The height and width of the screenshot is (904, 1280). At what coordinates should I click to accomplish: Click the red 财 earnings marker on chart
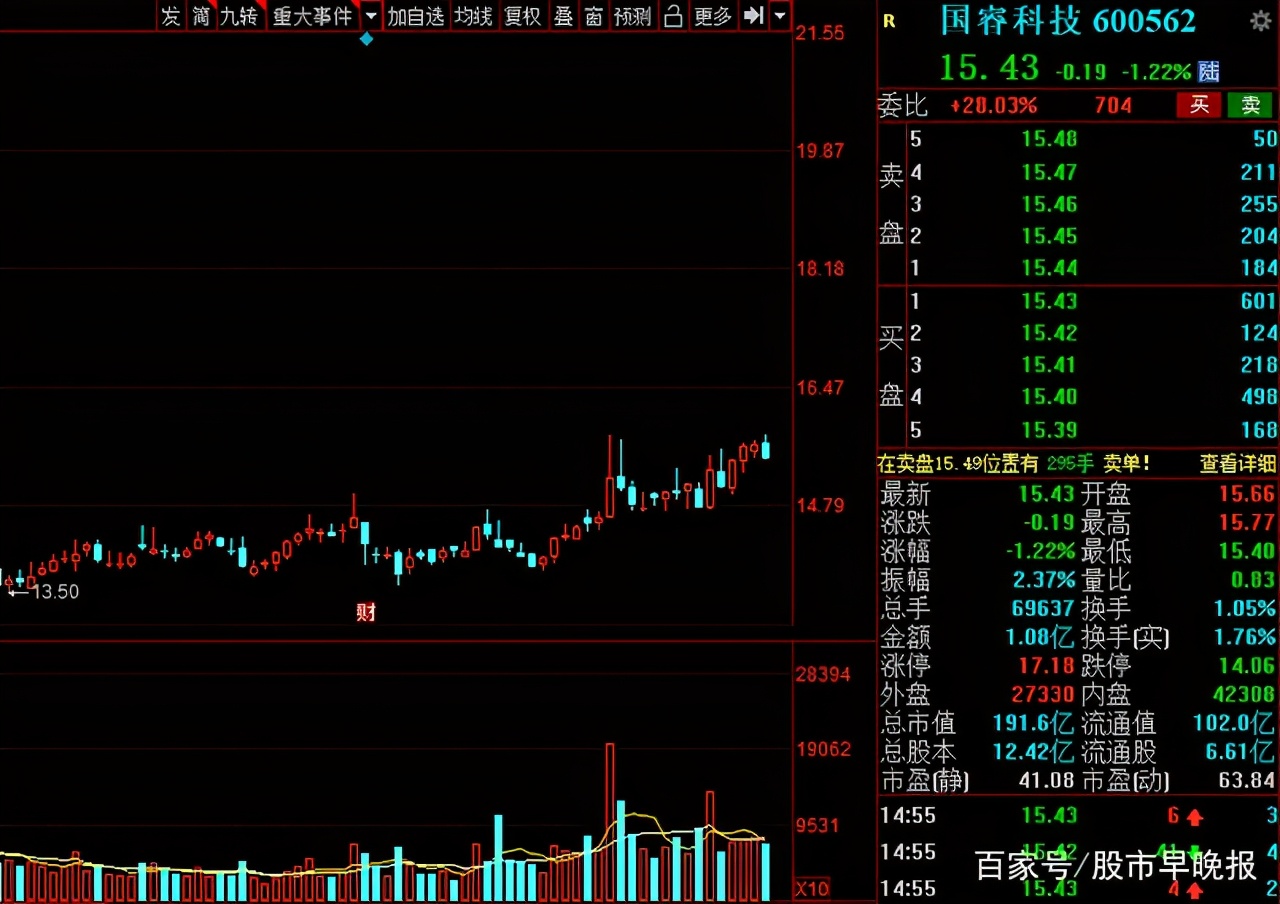[366, 612]
